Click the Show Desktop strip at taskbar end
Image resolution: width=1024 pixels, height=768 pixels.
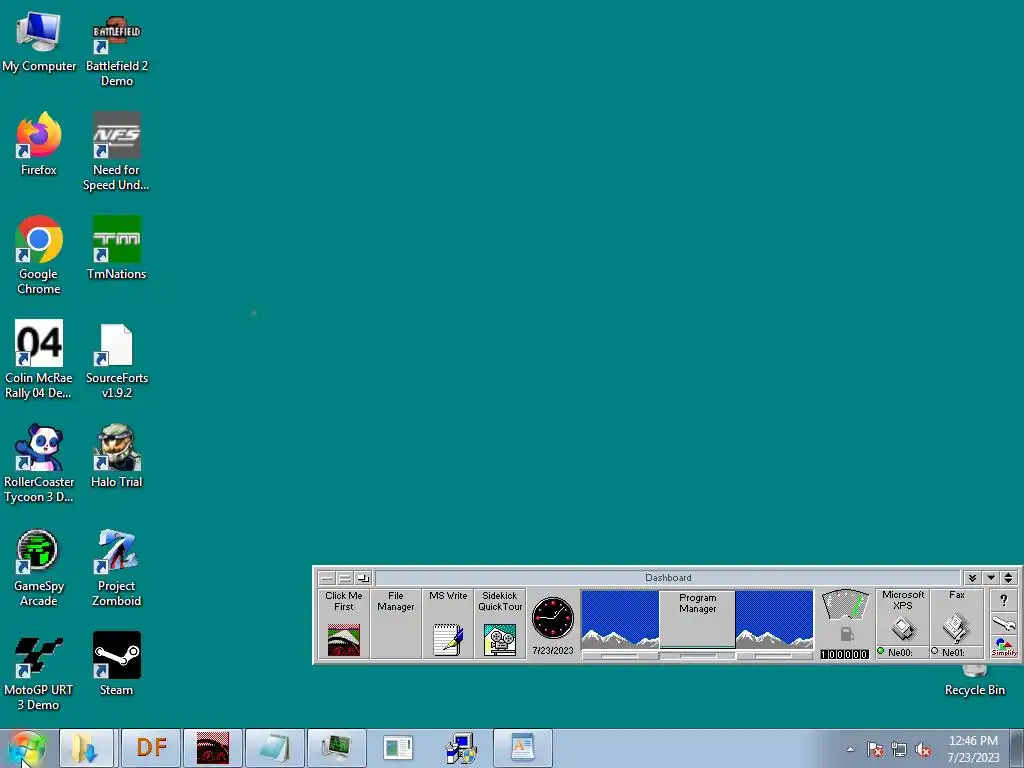(1017, 748)
